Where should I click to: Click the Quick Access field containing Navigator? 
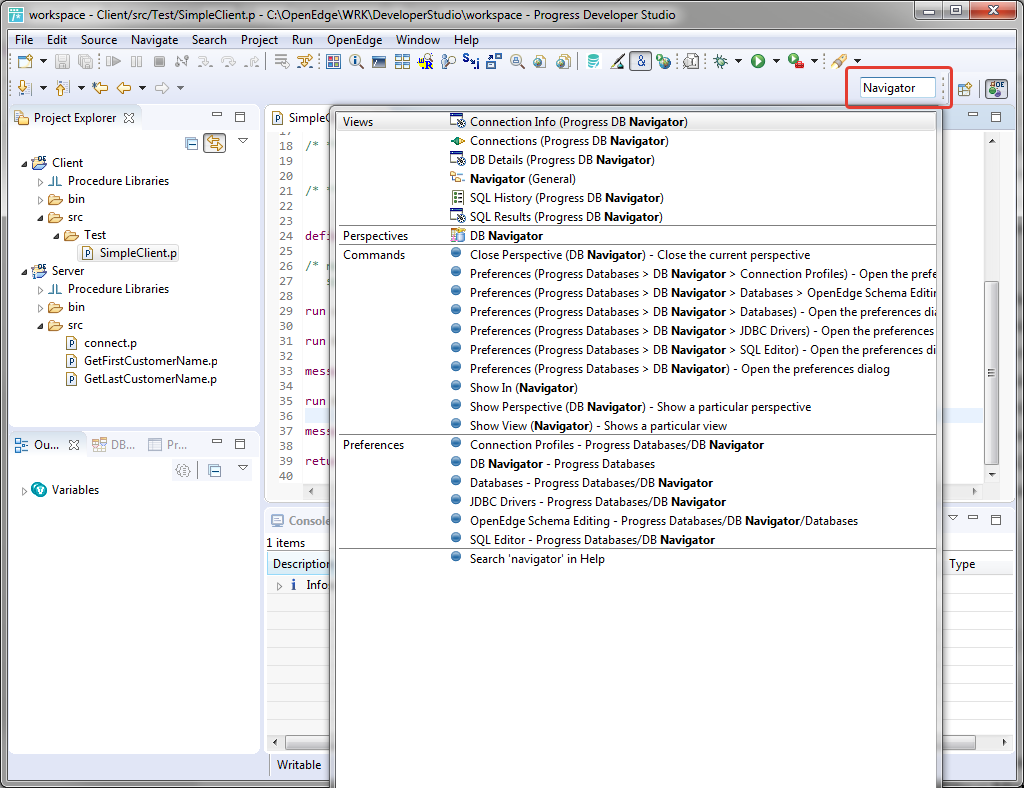point(897,88)
